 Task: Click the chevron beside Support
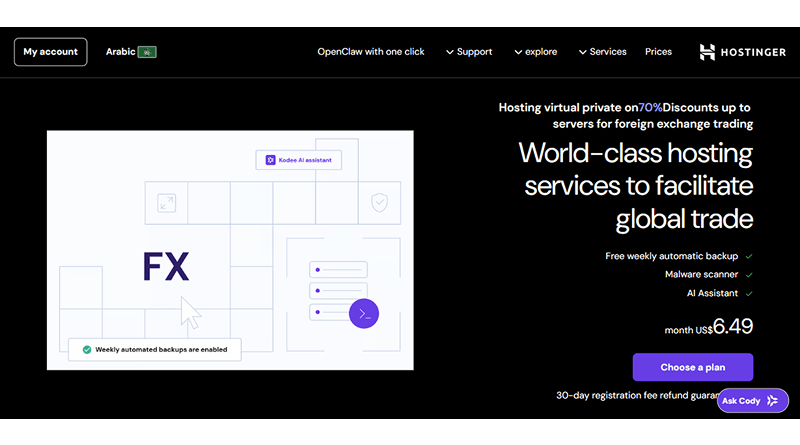point(449,52)
